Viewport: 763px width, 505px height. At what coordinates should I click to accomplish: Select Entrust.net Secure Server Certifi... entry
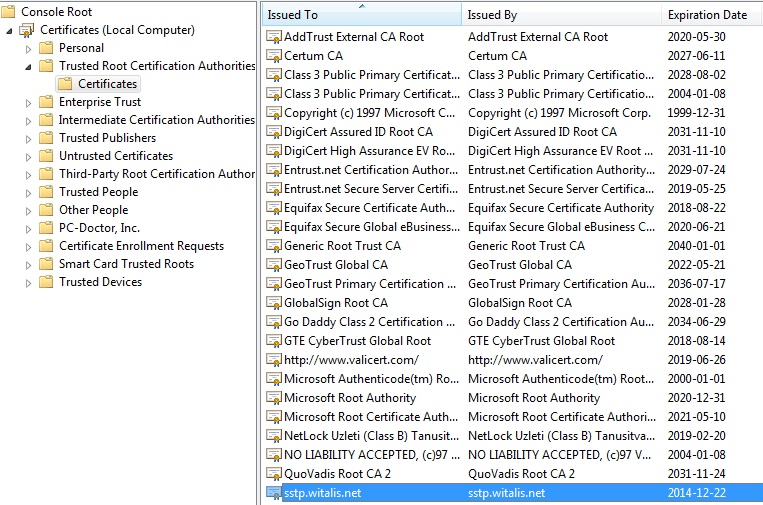coord(371,189)
